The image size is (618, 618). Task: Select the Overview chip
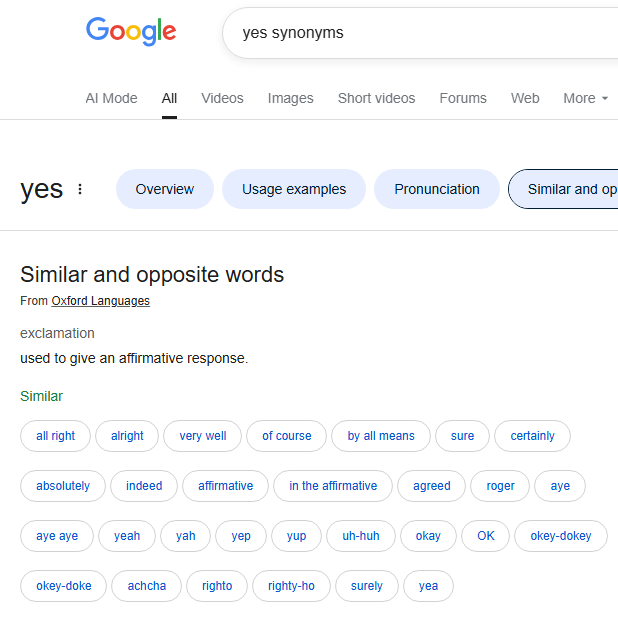(x=165, y=189)
